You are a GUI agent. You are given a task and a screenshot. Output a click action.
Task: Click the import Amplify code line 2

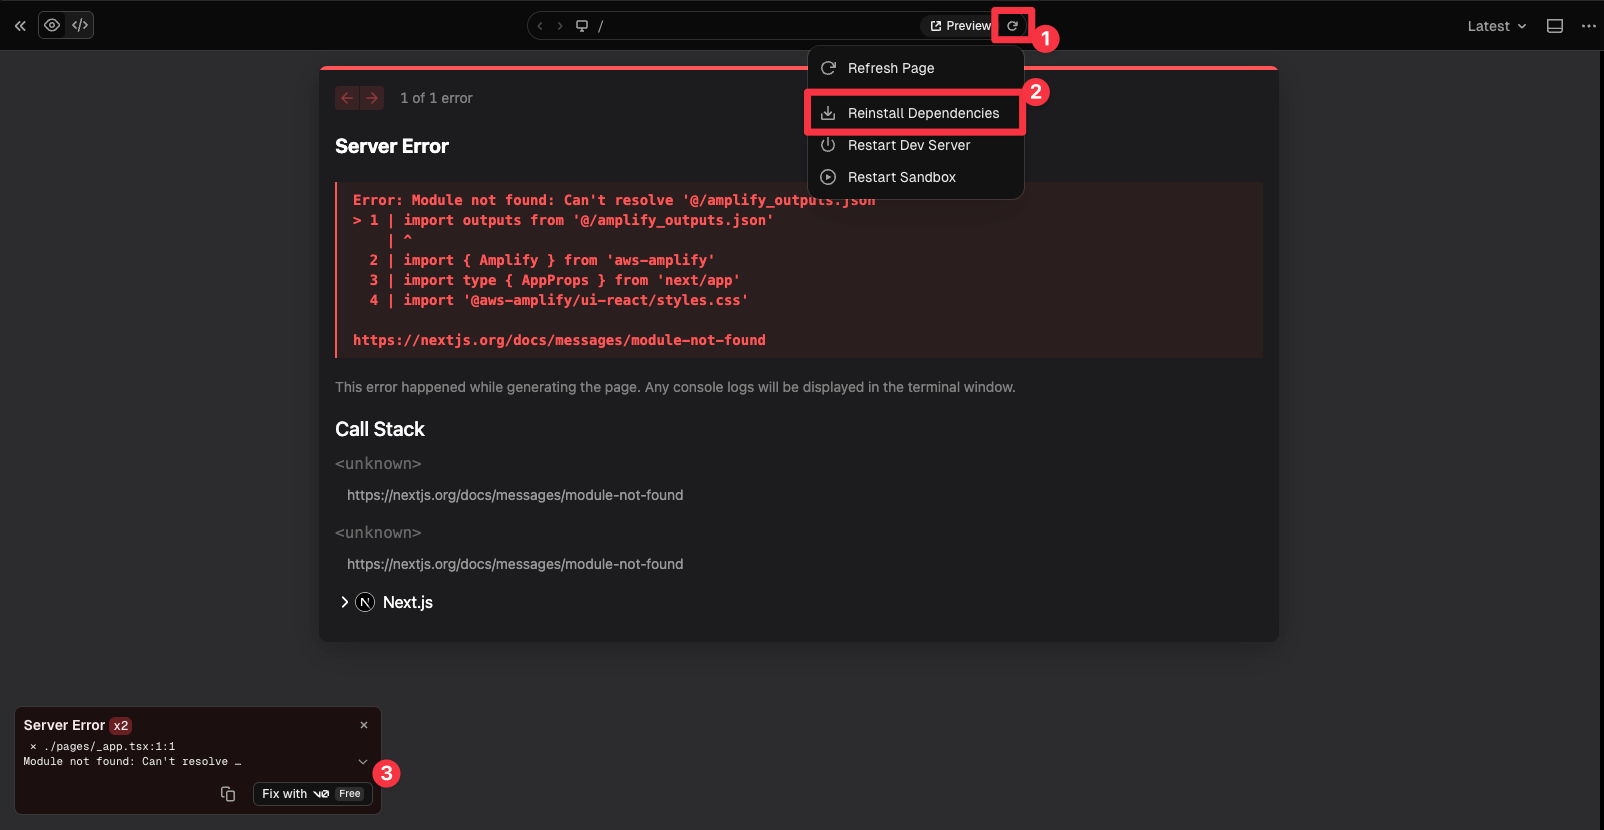[542, 260]
